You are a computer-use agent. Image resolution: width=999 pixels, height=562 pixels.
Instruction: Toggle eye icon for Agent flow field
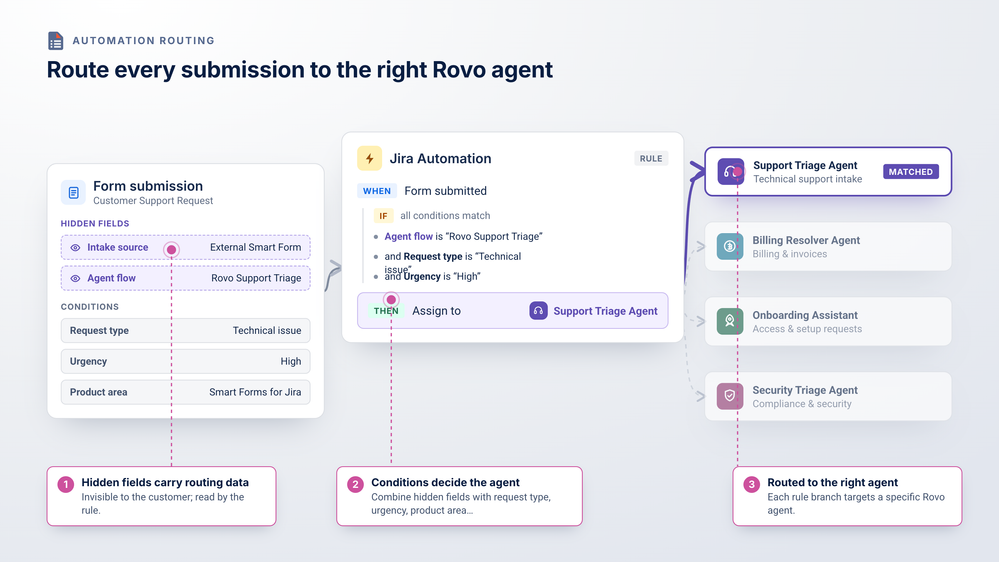pyautogui.click(x=75, y=278)
